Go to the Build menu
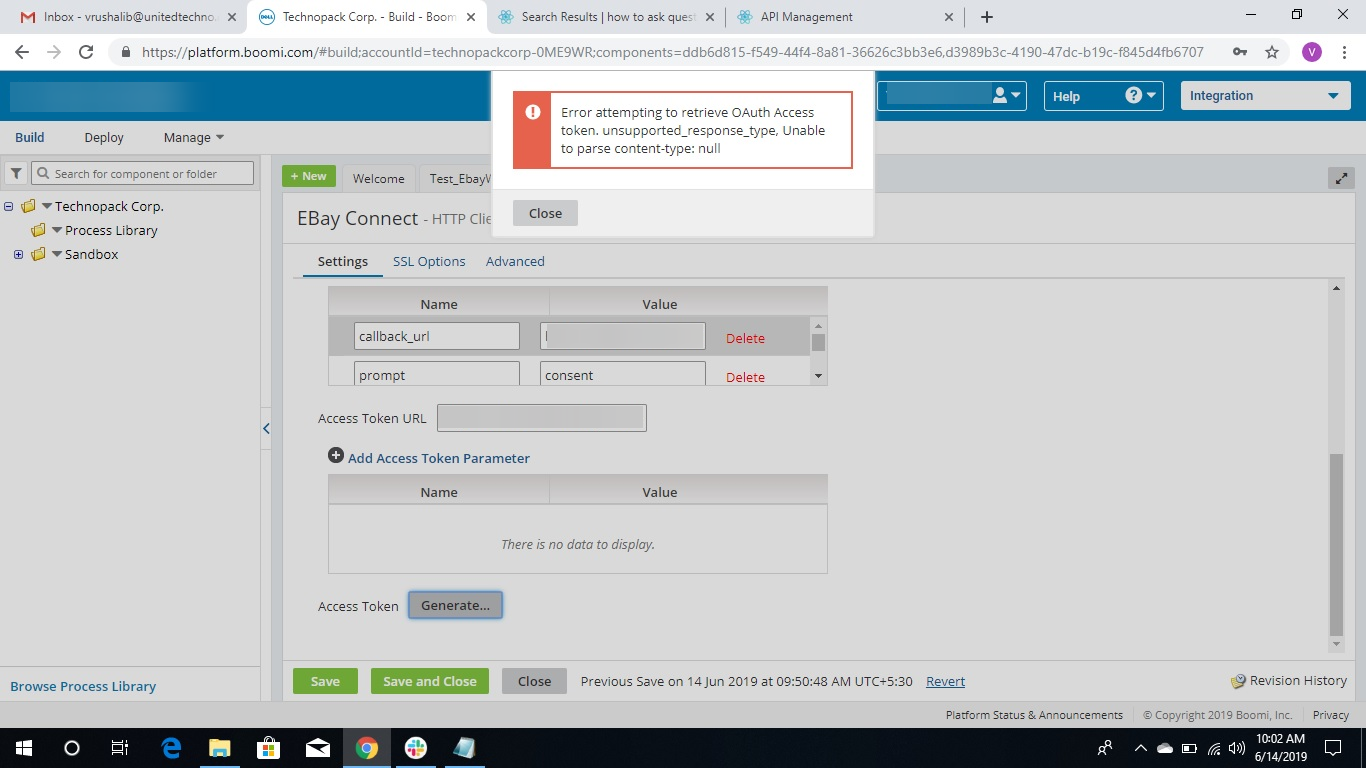This screenshot has height=768, width=1366. pyautogui.click(x=30, y=137)
